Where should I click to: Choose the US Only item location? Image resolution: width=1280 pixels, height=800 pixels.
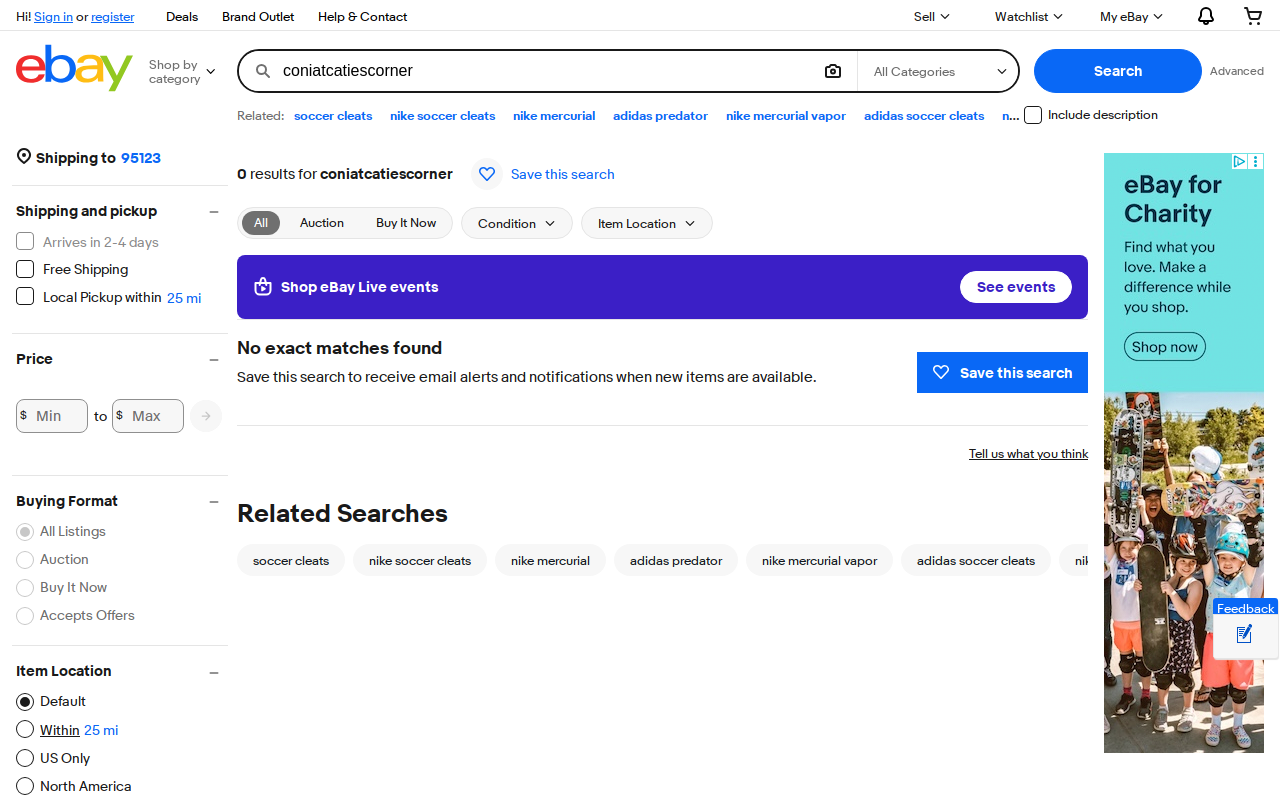click(x=25, y=758)
